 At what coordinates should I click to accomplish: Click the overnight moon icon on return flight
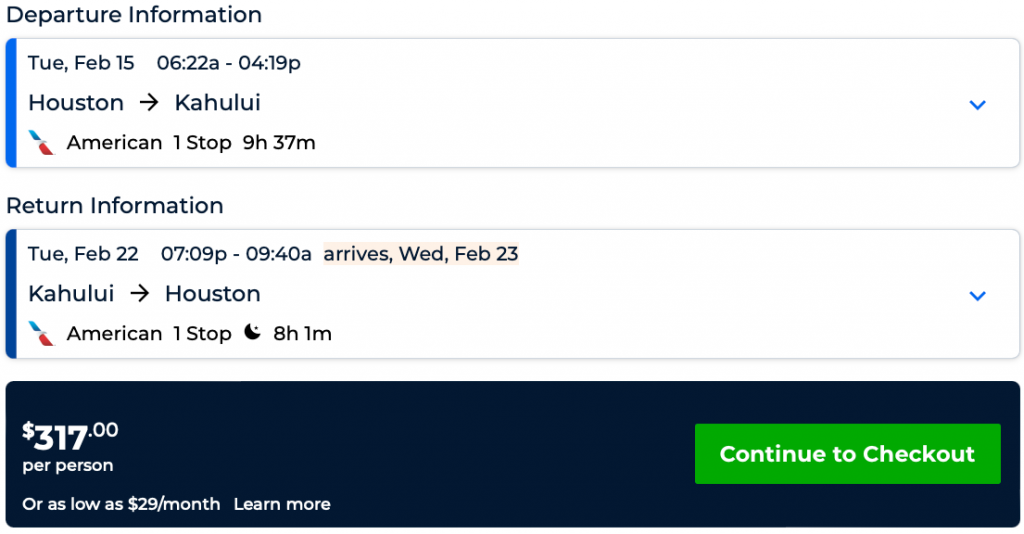click(252, 333)
